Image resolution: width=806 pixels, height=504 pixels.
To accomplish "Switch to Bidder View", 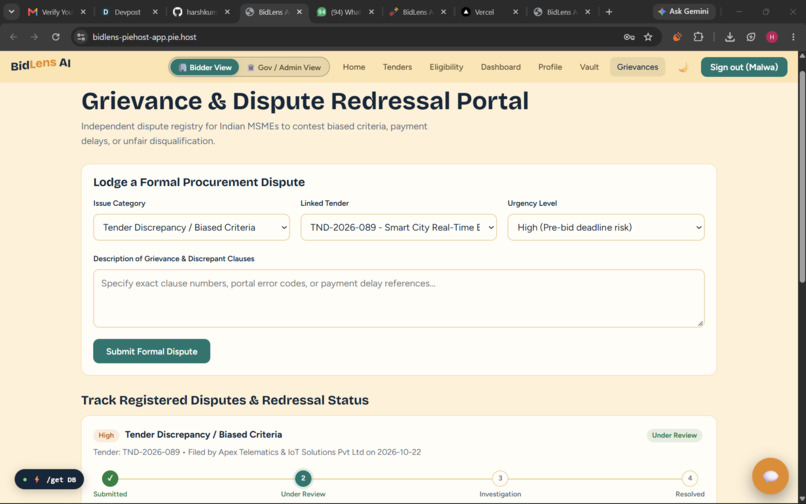I will pyautogui.click(x=205, y=67).
